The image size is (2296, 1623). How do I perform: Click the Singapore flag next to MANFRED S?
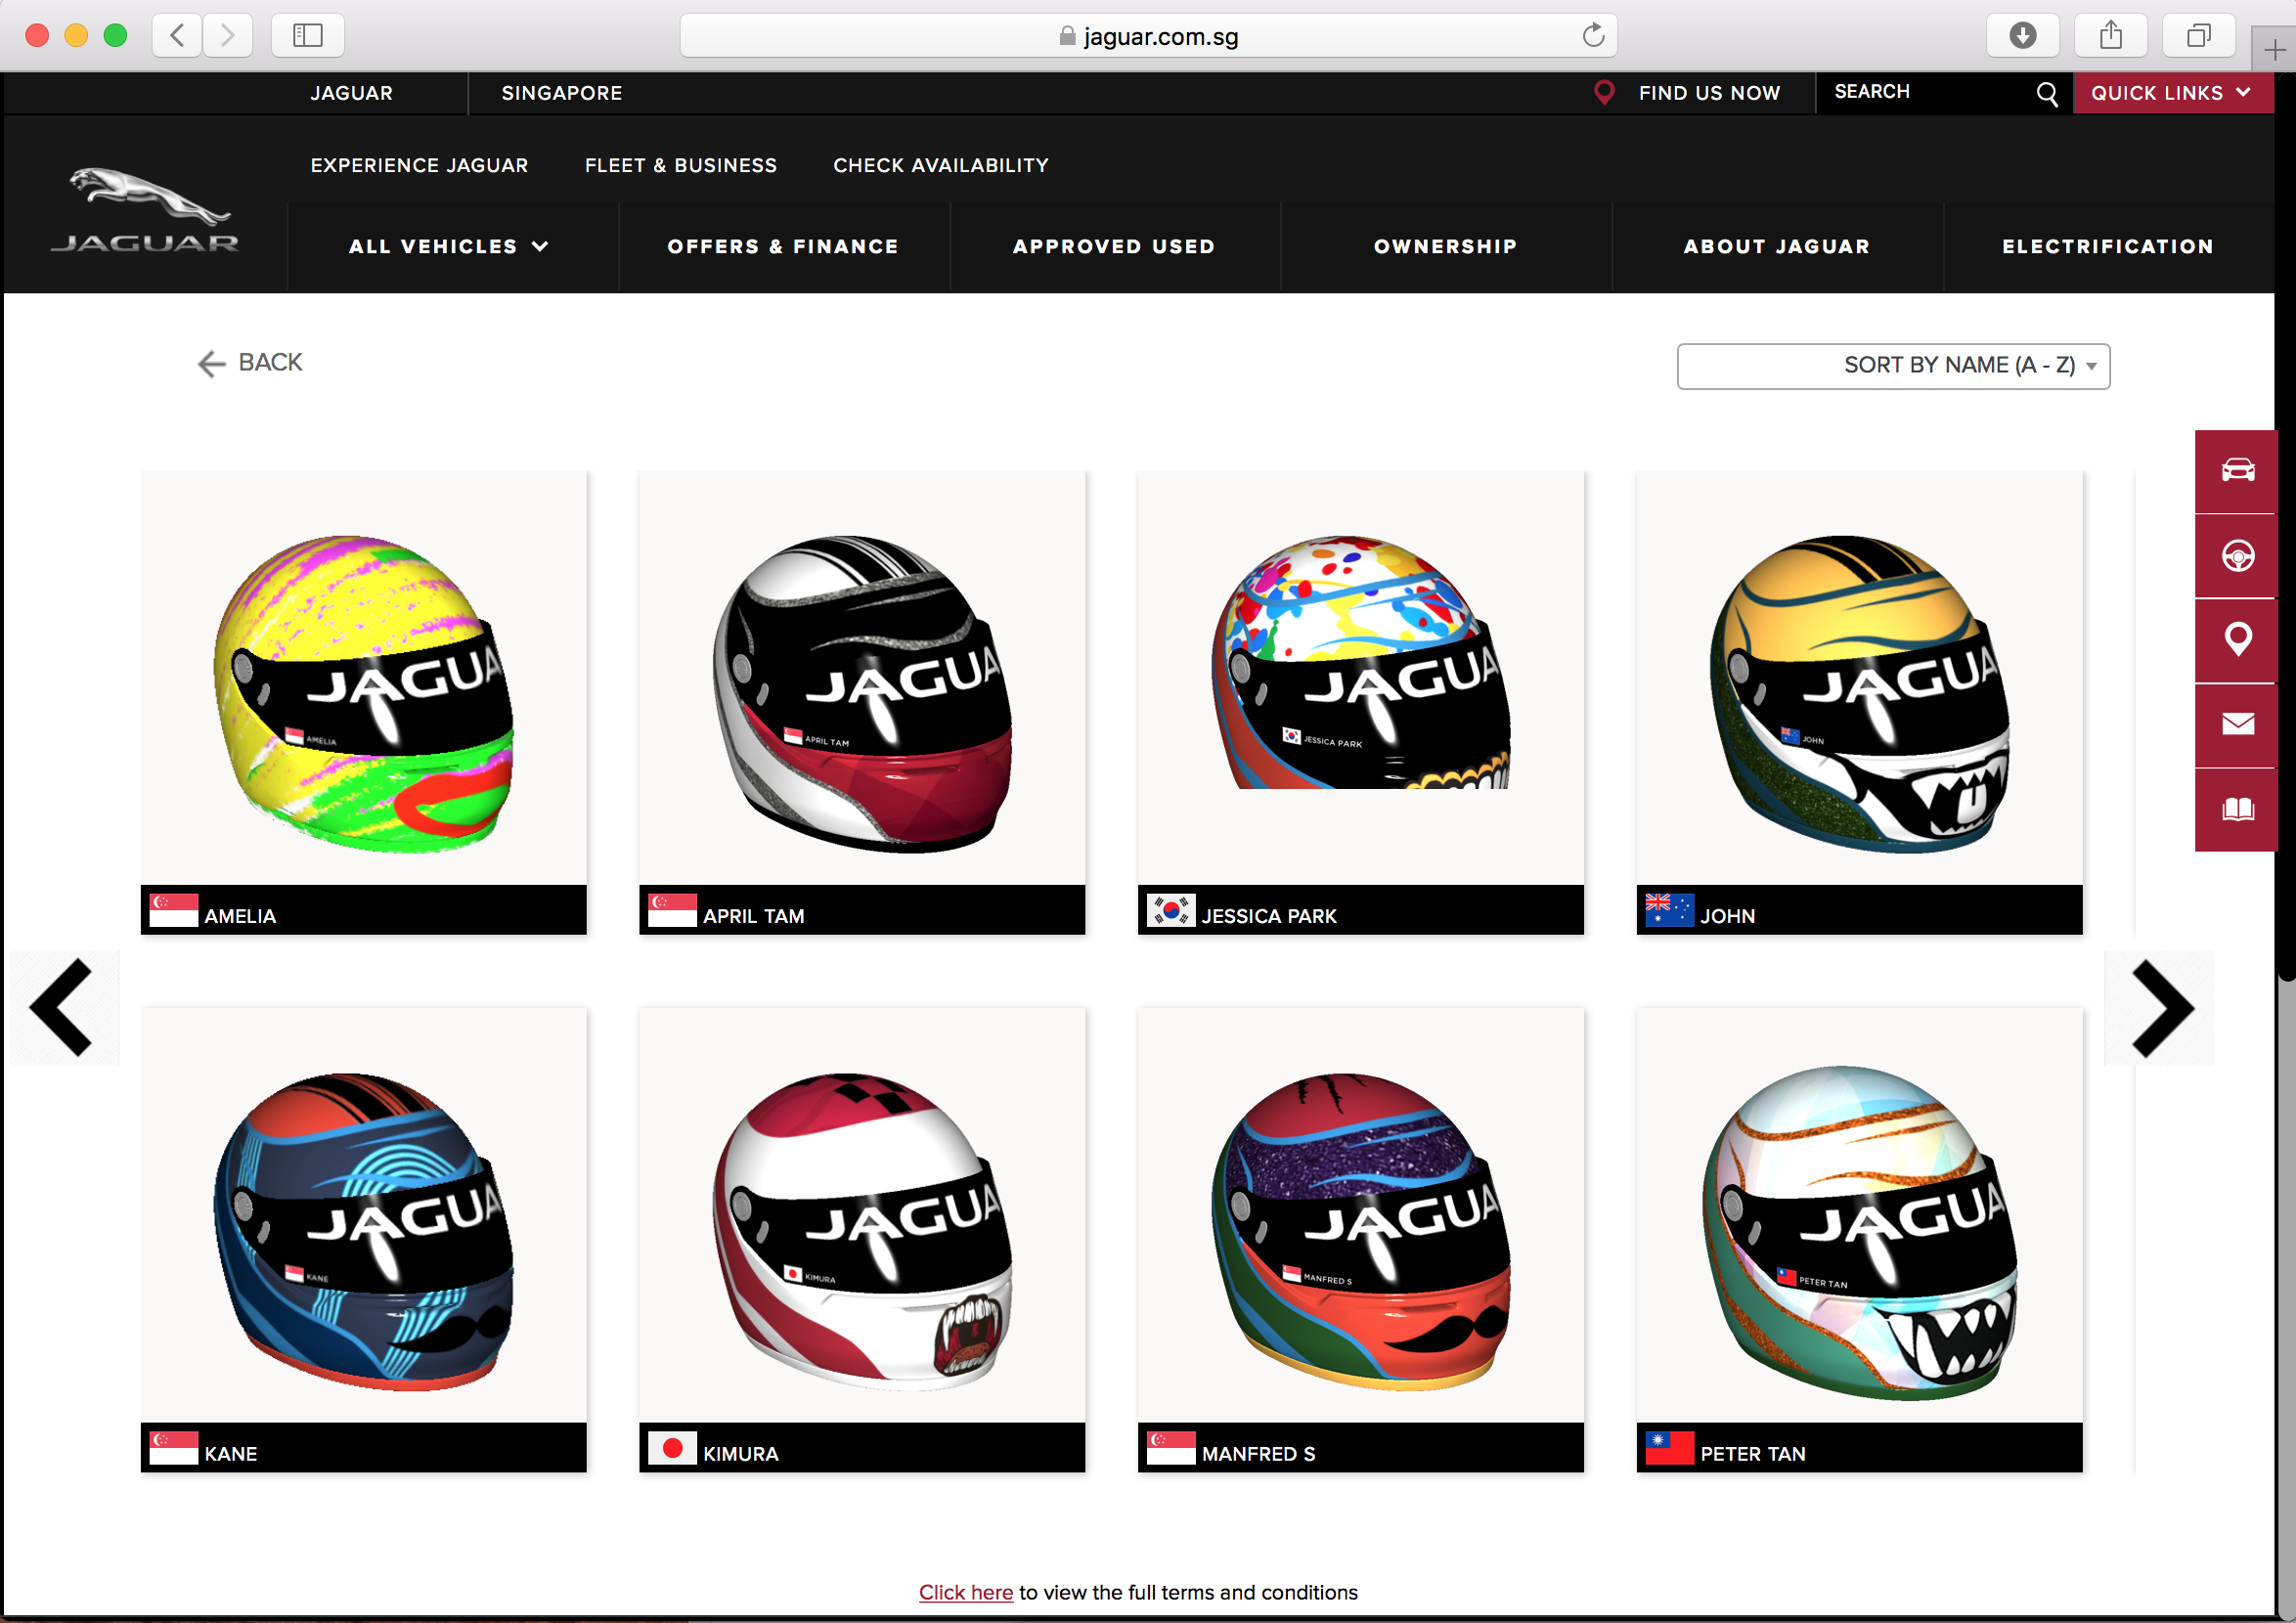tap(1171, 1447)
